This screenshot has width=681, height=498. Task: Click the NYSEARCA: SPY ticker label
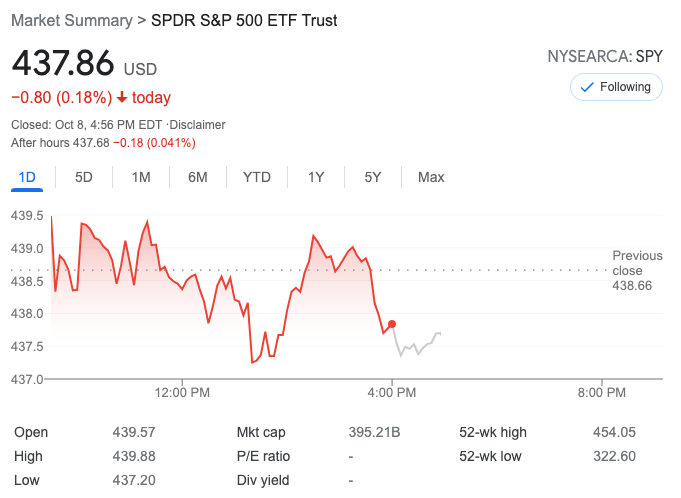pyautogui.click(x=605, y=57)
